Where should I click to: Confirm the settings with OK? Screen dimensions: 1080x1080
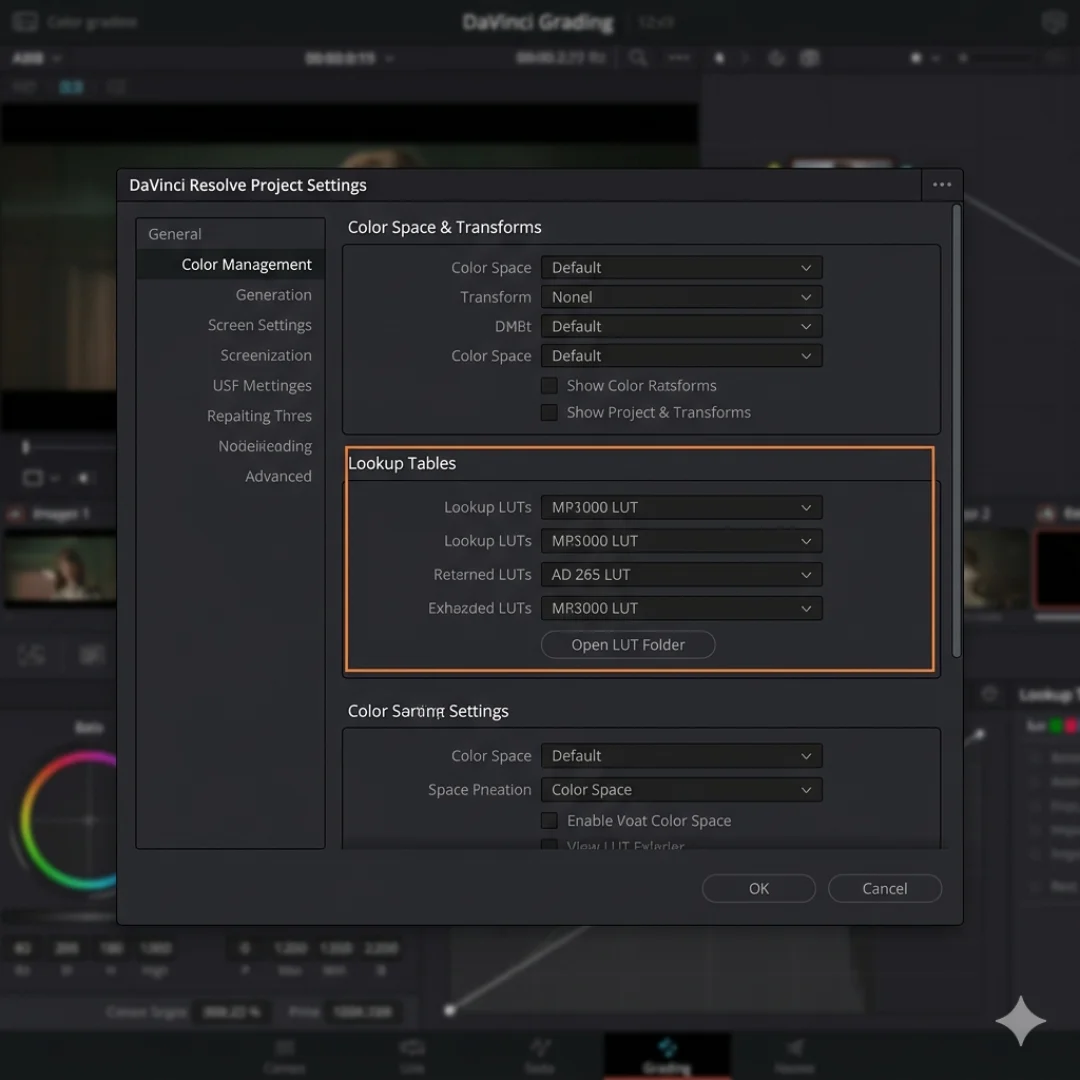(758, 889)
